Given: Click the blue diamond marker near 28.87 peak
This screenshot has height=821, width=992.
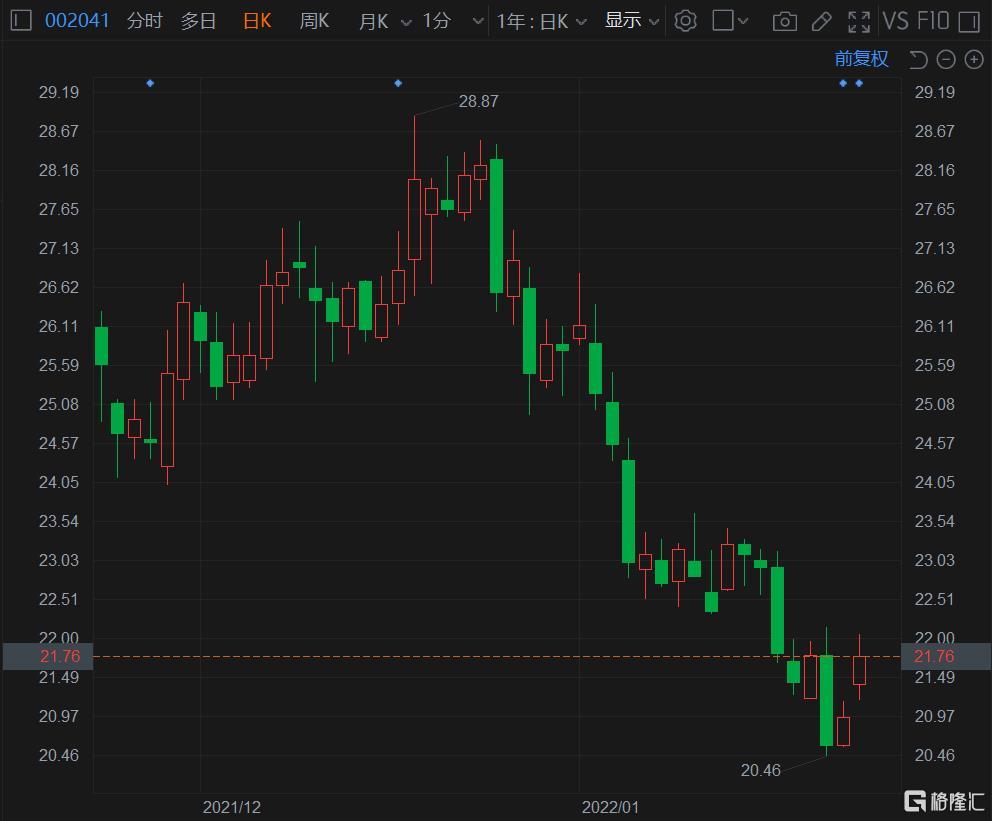Looking at the screenshot, I should 398,83.
